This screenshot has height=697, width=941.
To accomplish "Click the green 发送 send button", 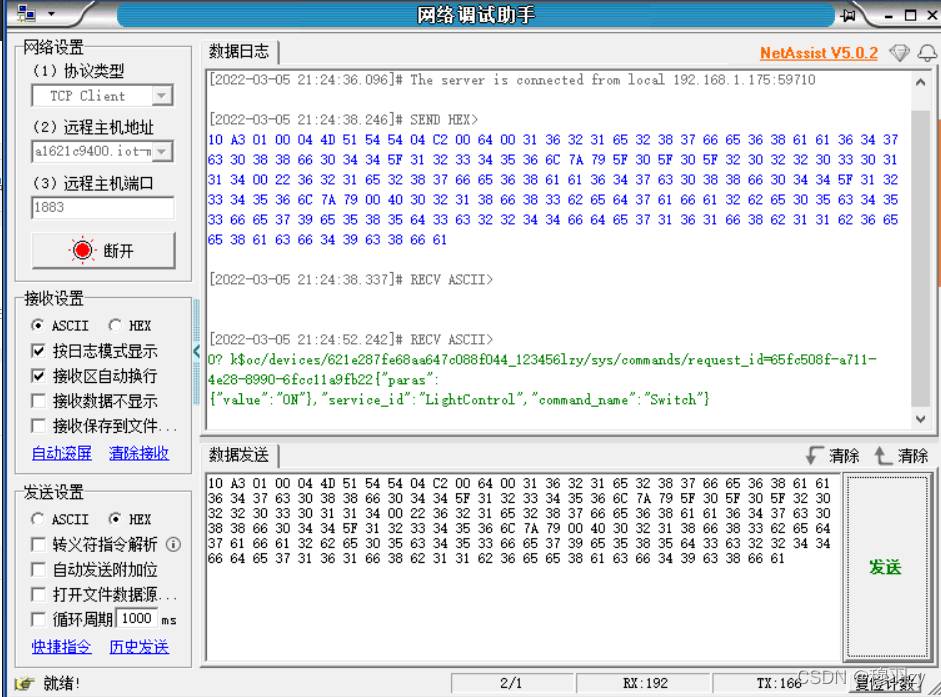I will 886,567.
